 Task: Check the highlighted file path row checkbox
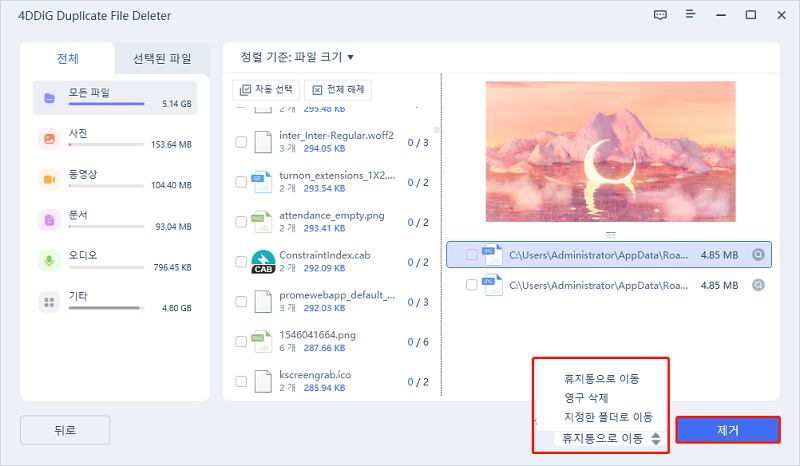coord(471,254)
